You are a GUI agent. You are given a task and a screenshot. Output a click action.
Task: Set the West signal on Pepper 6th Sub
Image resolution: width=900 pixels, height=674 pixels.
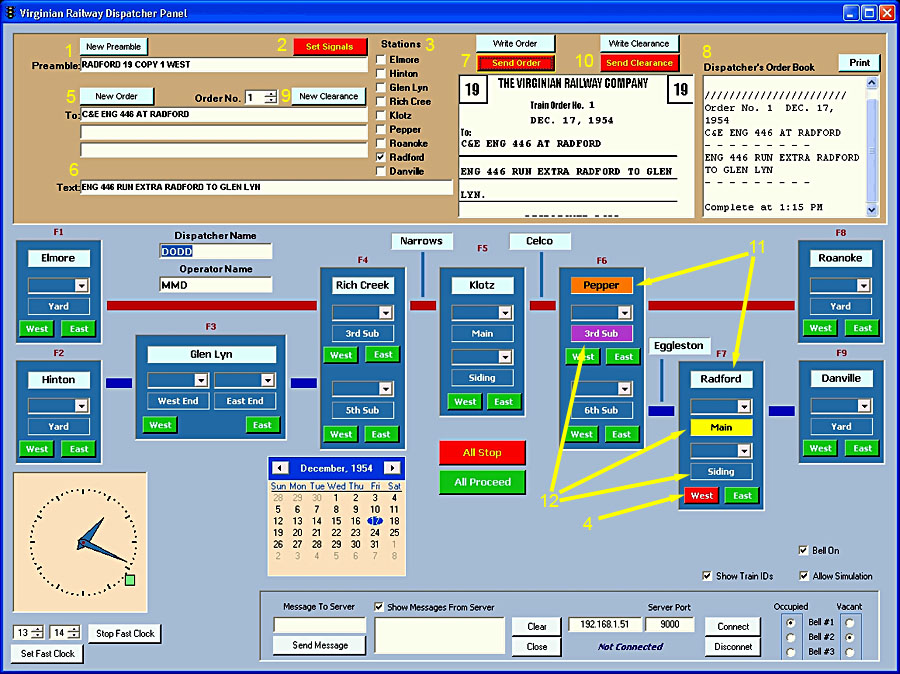(x=581, y=434)
